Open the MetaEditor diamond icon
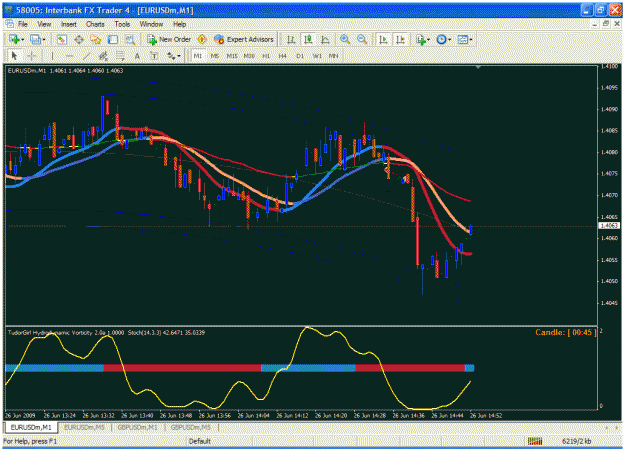This screenshot has width=625, height=449. tap(202, 39)
